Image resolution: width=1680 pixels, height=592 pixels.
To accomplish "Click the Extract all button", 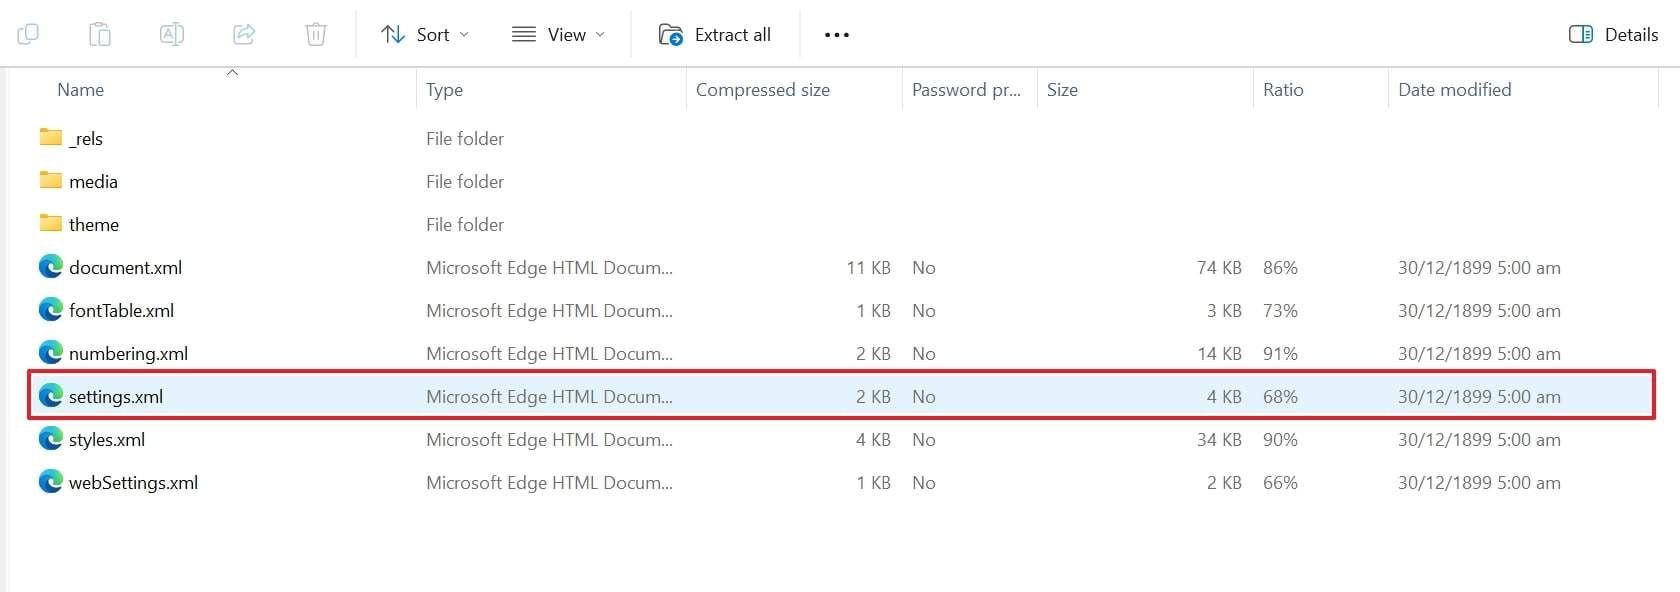I will coord(715,34).
